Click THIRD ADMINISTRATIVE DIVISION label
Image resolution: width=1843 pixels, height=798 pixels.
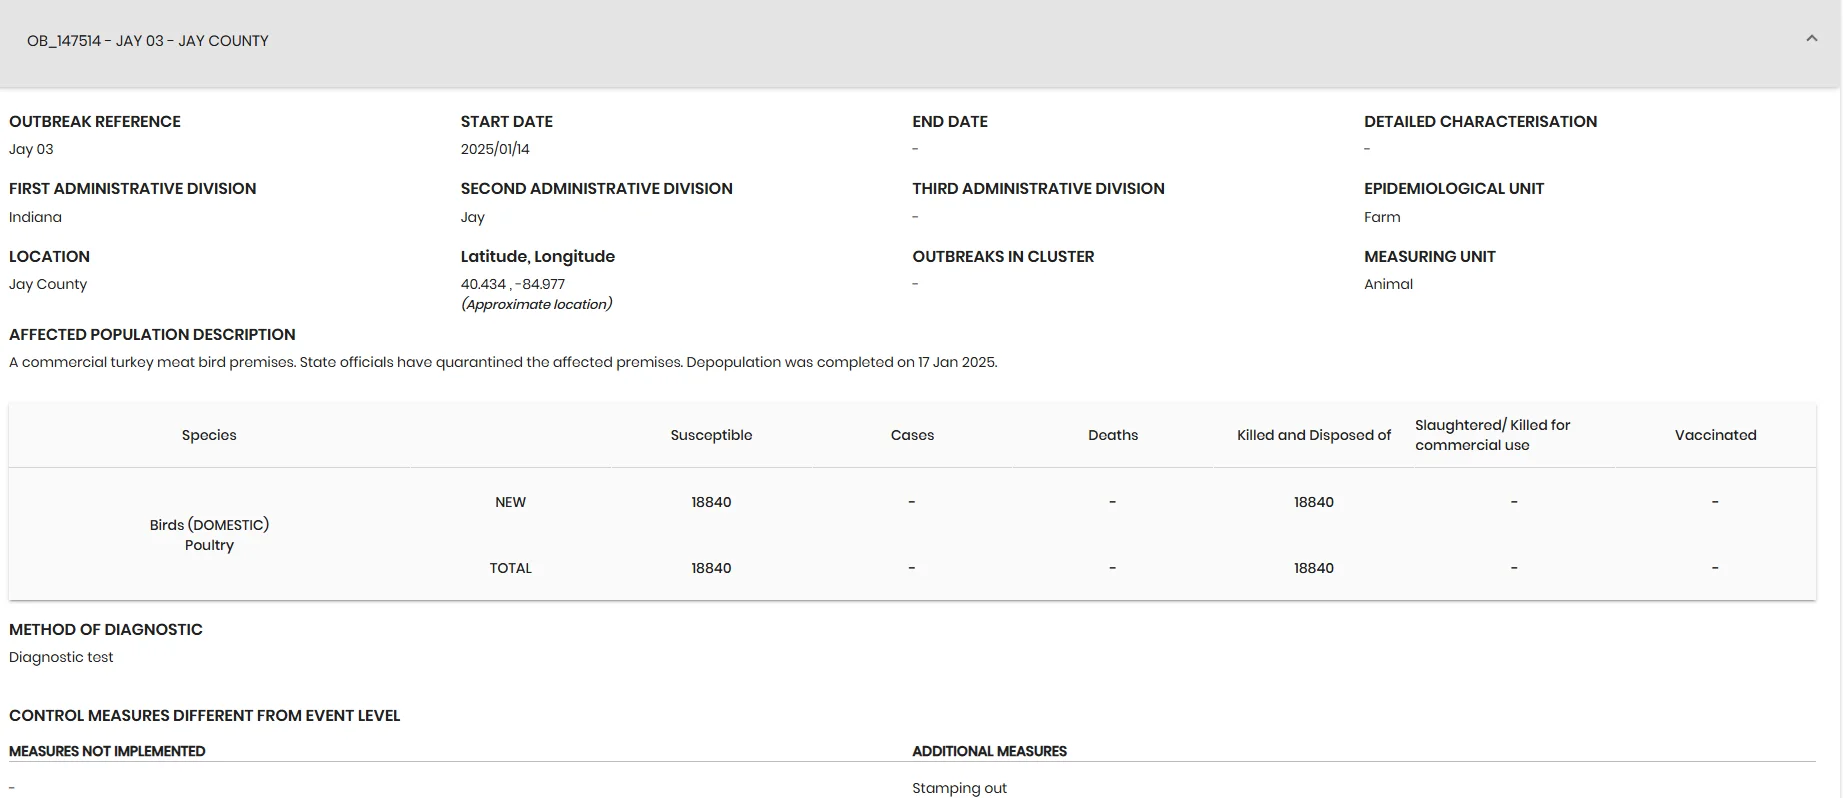coord(1038,188)
